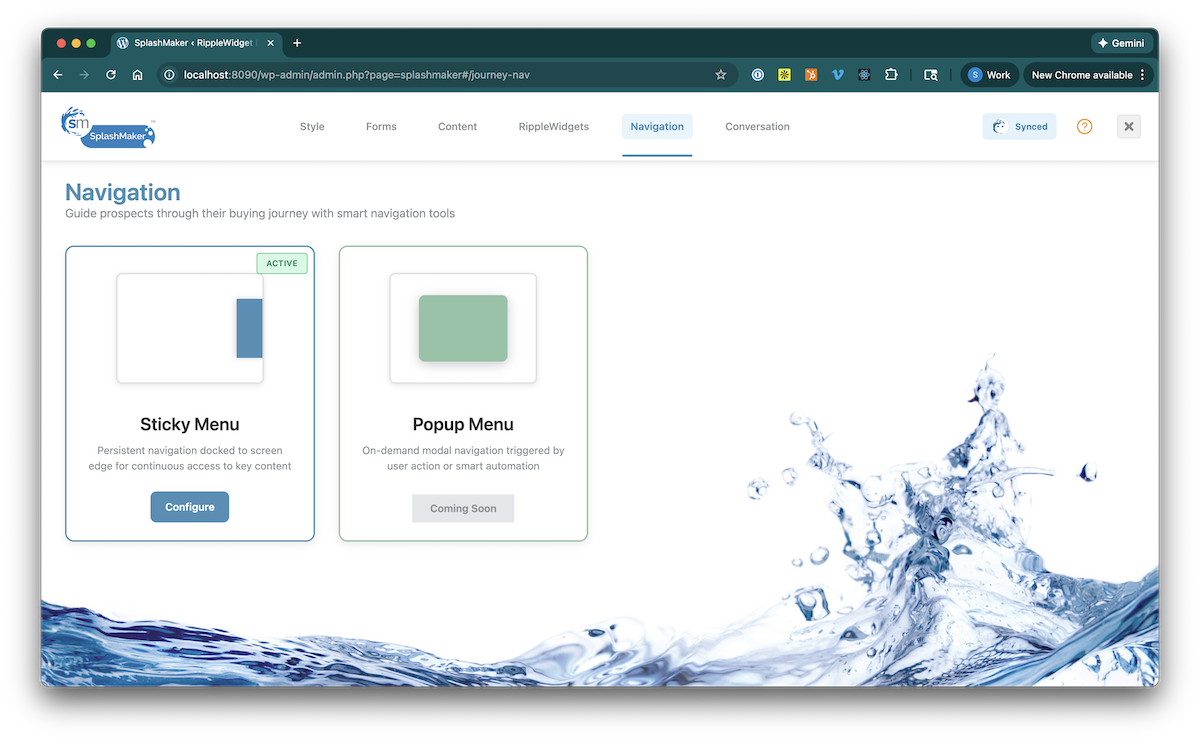The image size is (1200, 741).
Task: Click the Gemini button
Action: tap(1122, 43)
